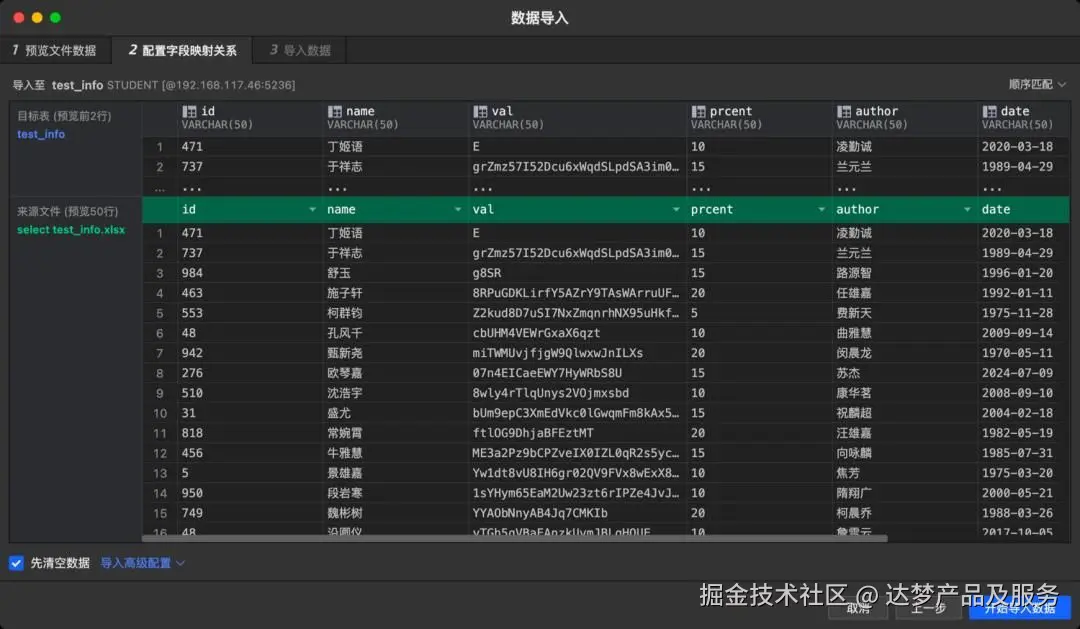The height and width of the screenshot is (629, 1080).
Task: Click author cell 苏杰 in row 8
Action: tap(848, 373)
